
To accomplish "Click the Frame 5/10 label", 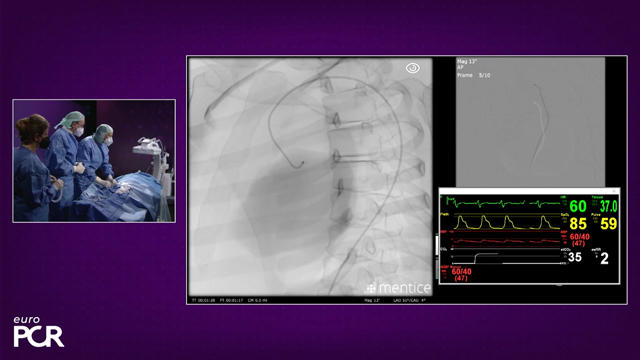I will 473,76.
